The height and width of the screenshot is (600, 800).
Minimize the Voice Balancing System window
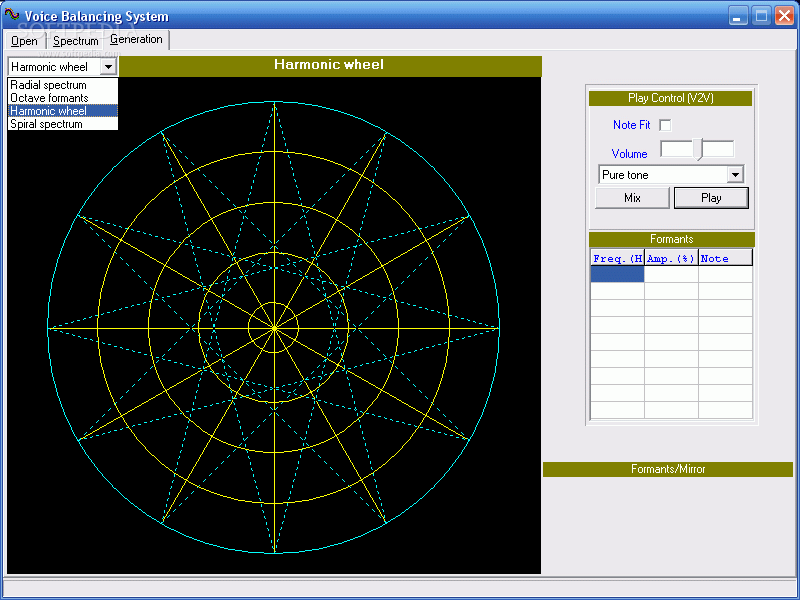coord(737,16)
